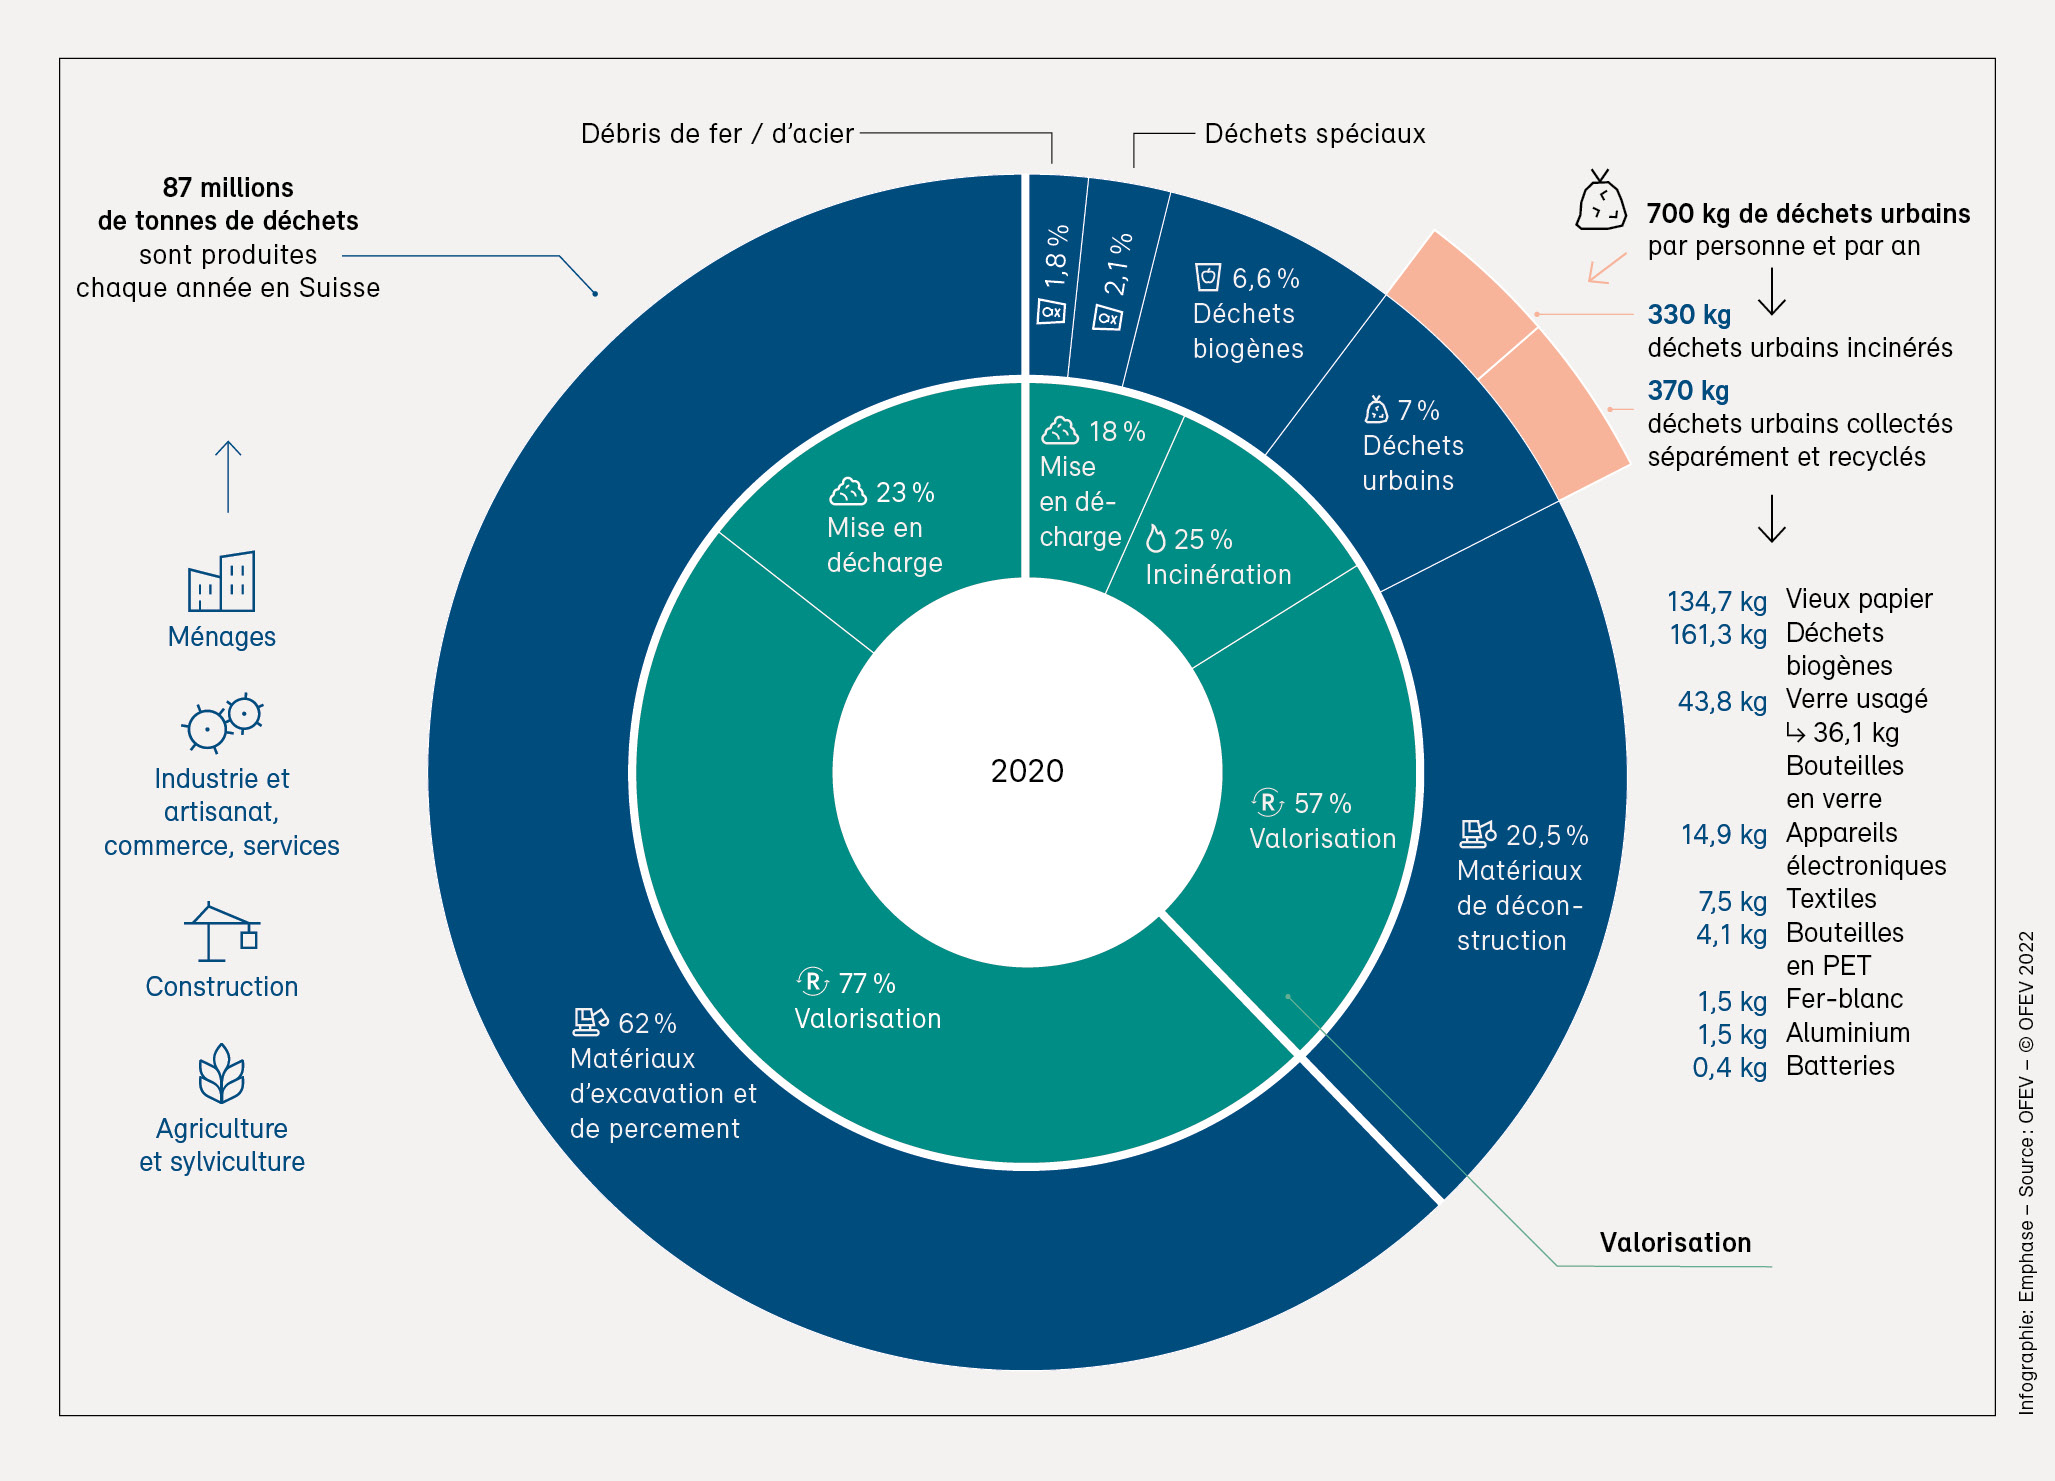Click the garbage bag icon near 700 kg

1600,201
